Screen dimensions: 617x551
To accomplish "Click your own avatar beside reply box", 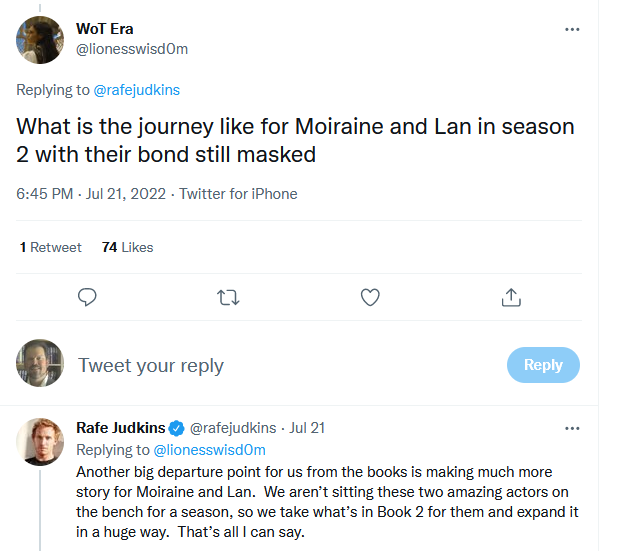I will pyautogui.click(x=40, y=364).
